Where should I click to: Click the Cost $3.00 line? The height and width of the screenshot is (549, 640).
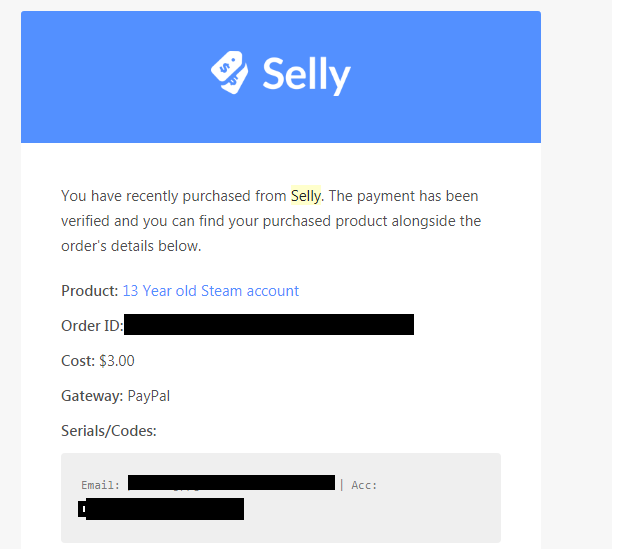tap(98, 361)
